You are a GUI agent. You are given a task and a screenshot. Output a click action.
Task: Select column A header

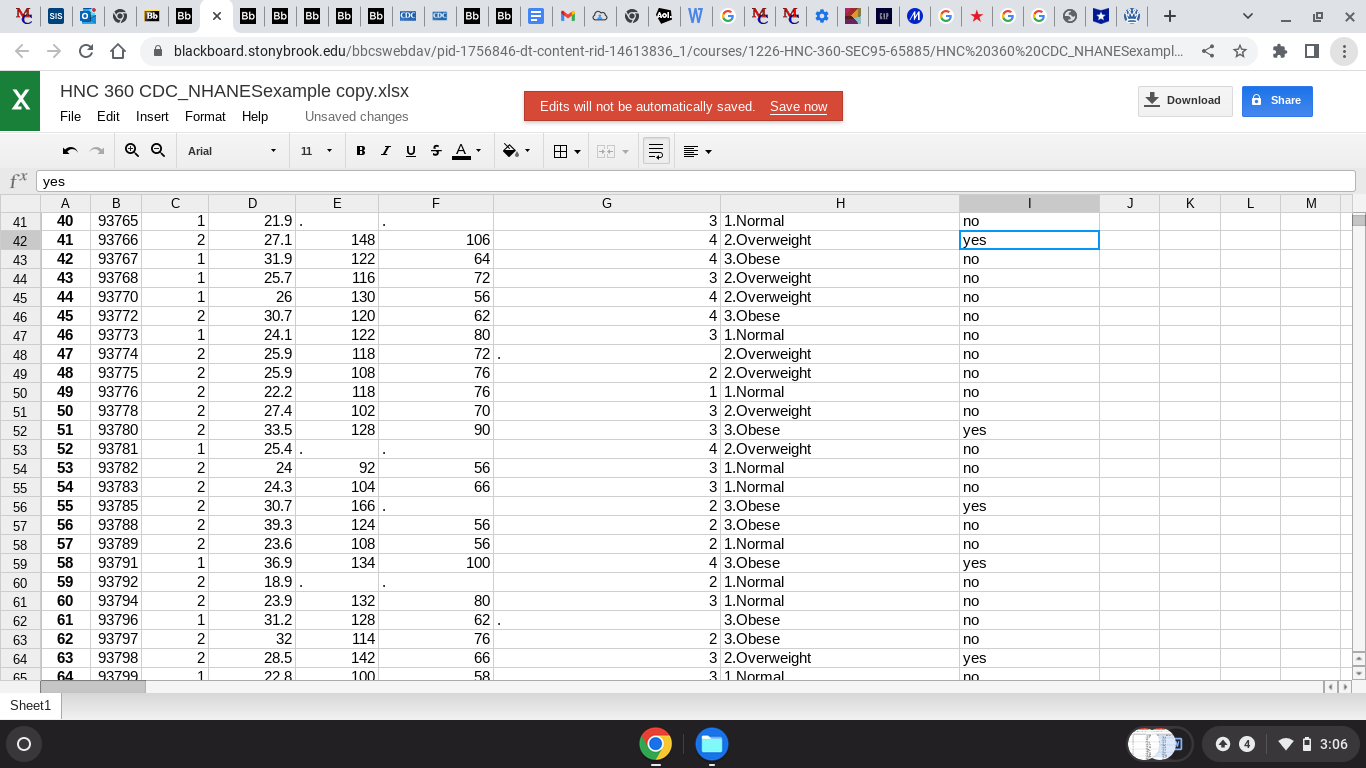coord(65,203)
